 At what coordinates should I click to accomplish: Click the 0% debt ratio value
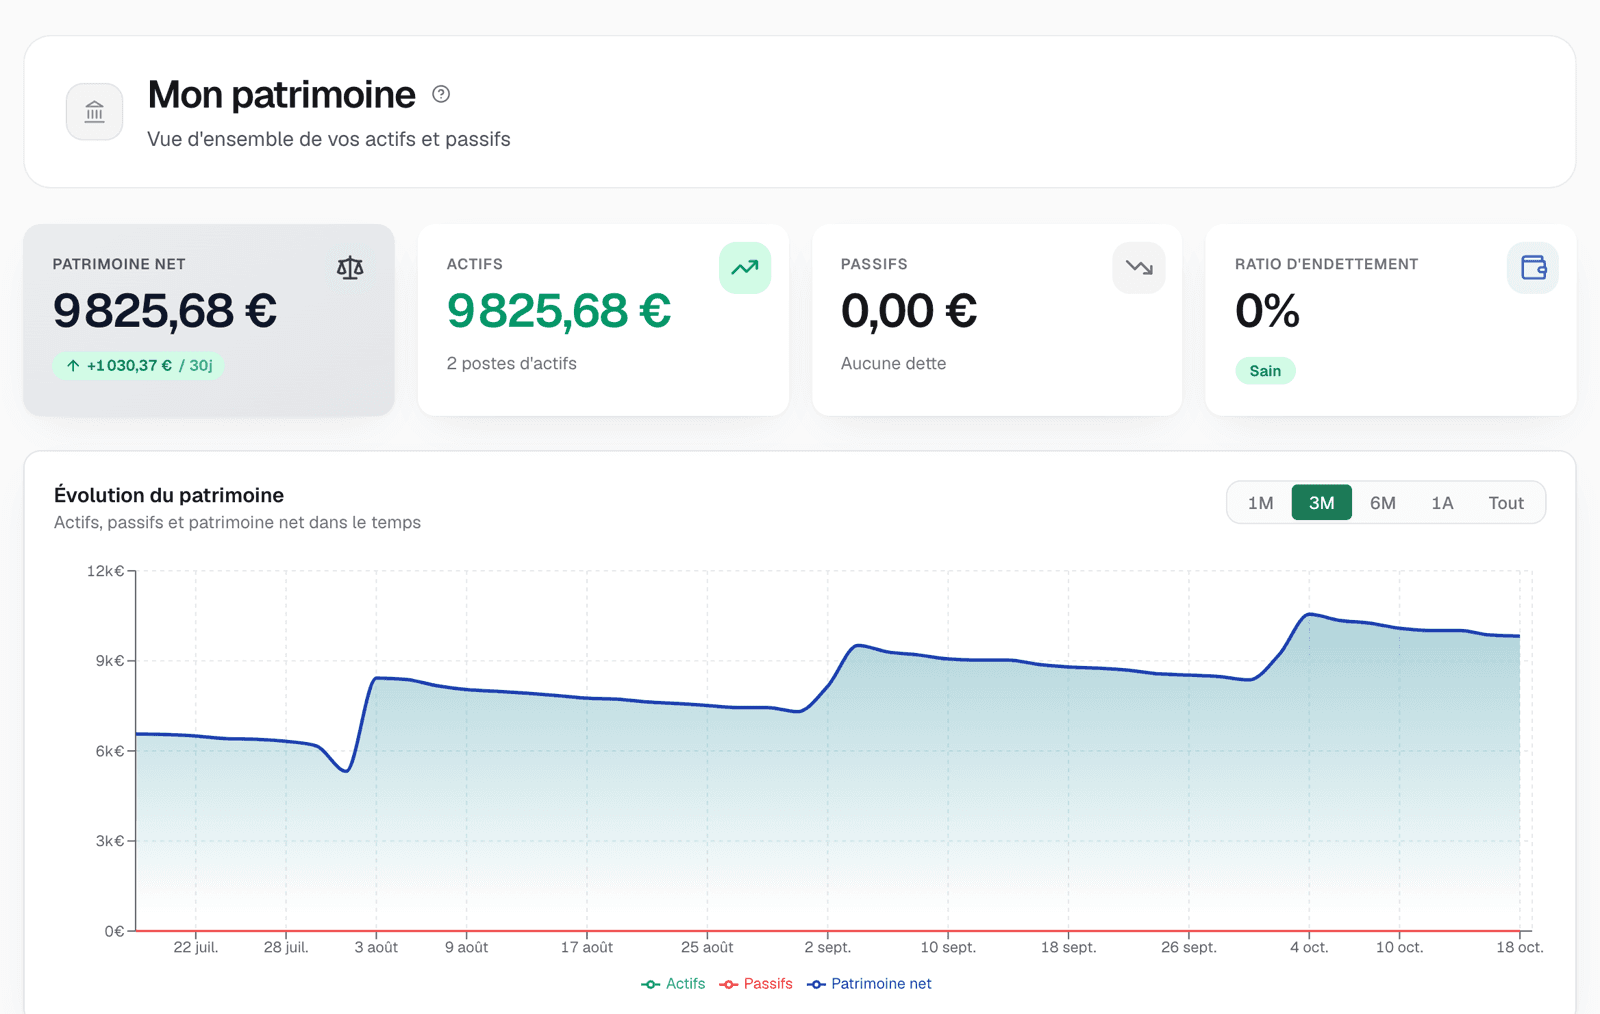click(x=1268, y=311)
